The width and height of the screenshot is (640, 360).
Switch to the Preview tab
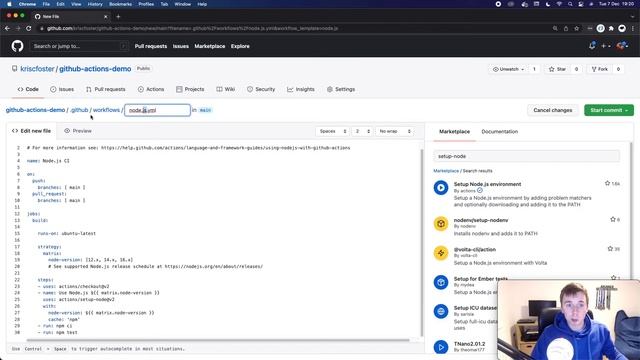78,131
